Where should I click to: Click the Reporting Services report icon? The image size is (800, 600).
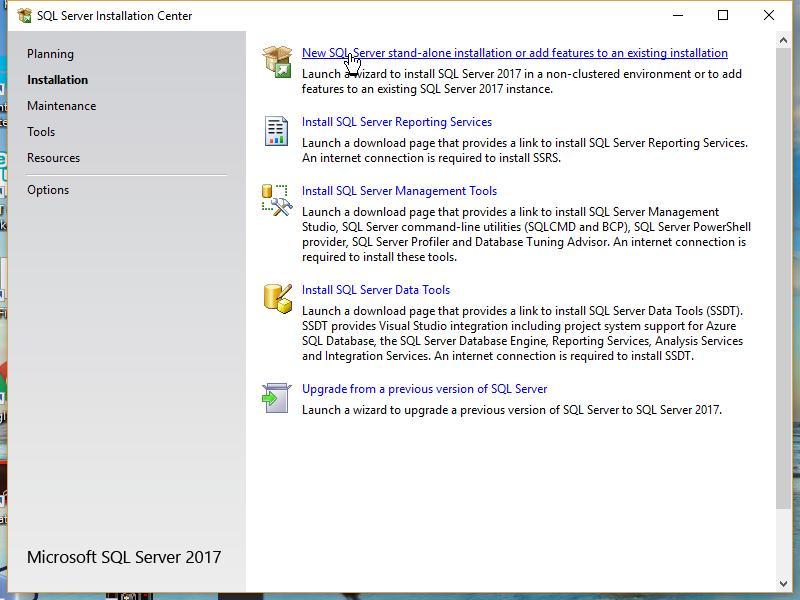[x=277, y=131]
